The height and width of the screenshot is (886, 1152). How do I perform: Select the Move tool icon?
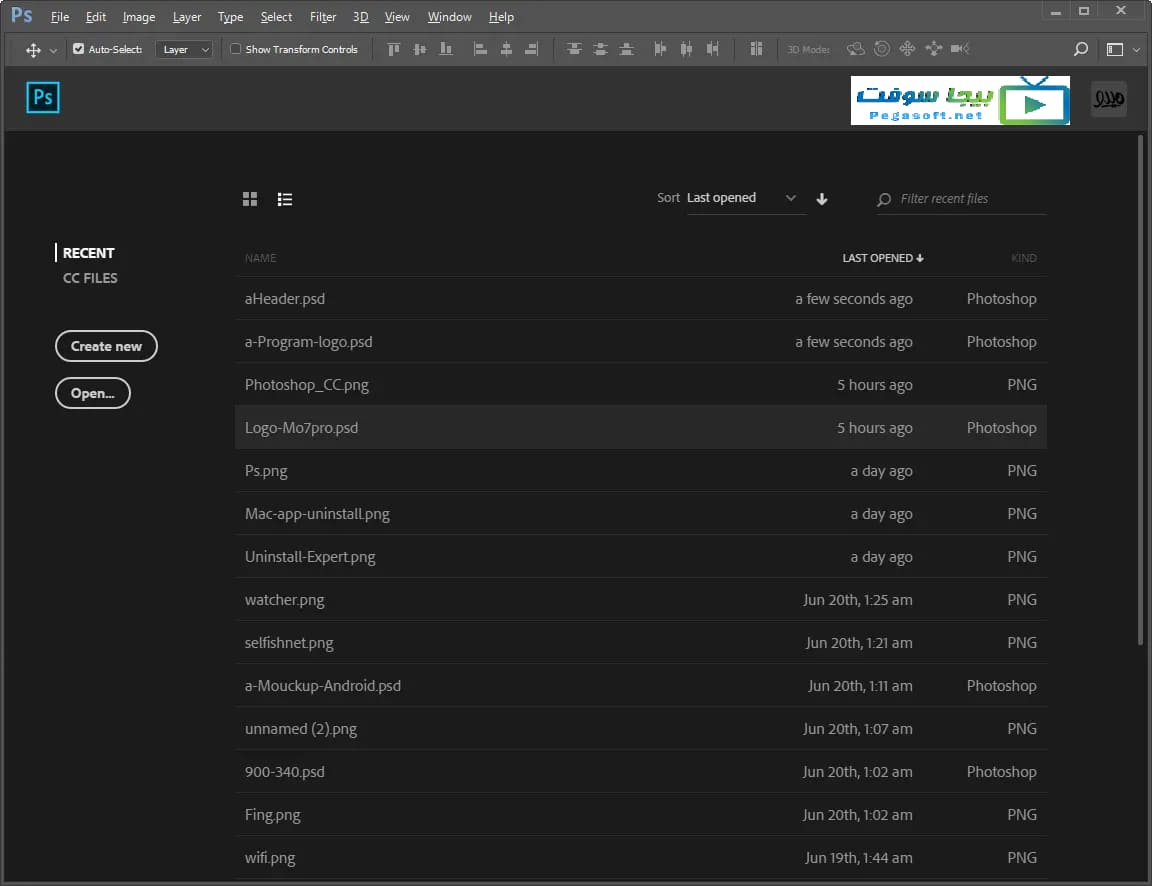click(x=33, y=50)
